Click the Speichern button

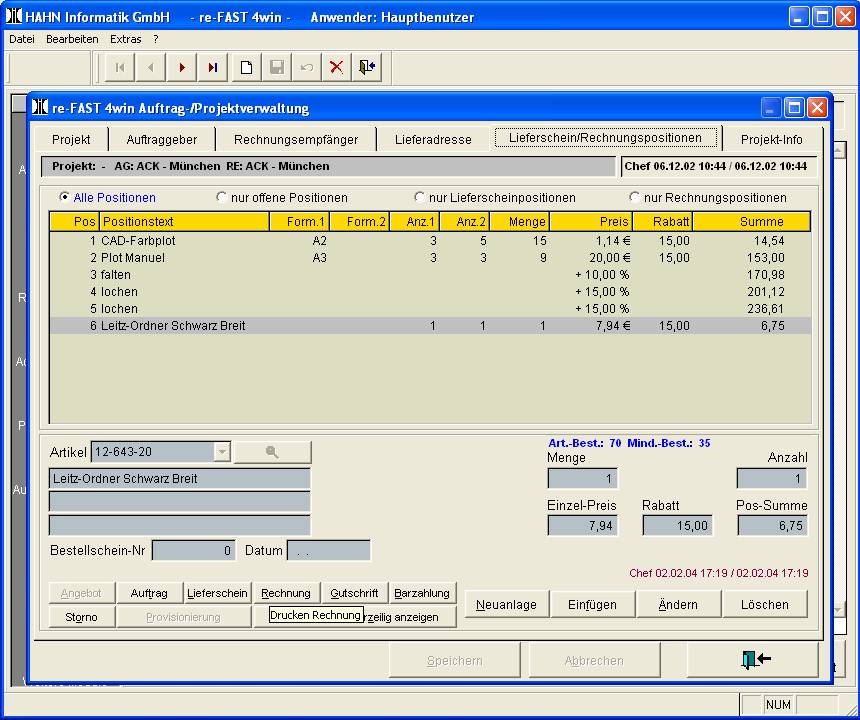click(x=455, y=660)
